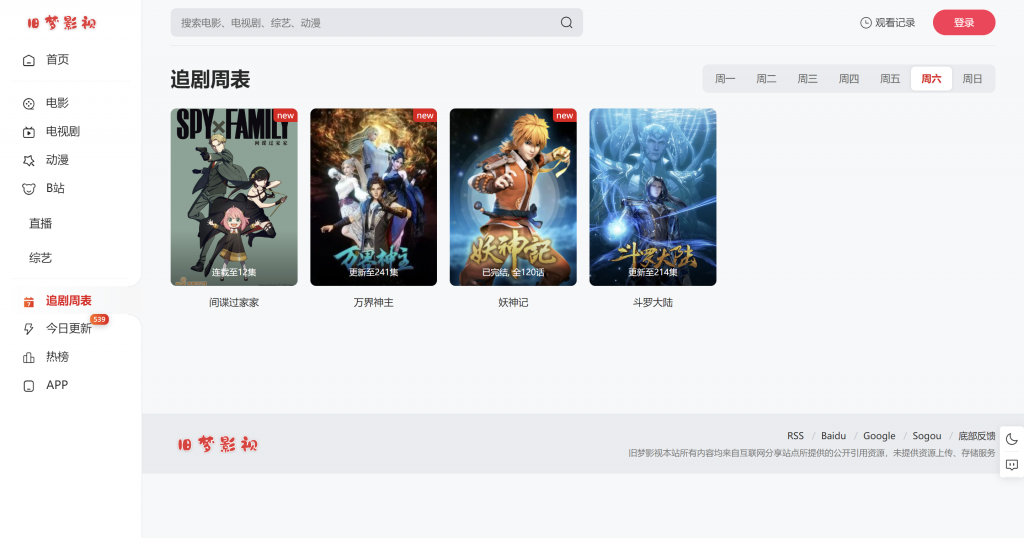This screenshot has width=1024, height=538.
Task: Click the 万界神主 title text
Action: [x=374, y=303]
